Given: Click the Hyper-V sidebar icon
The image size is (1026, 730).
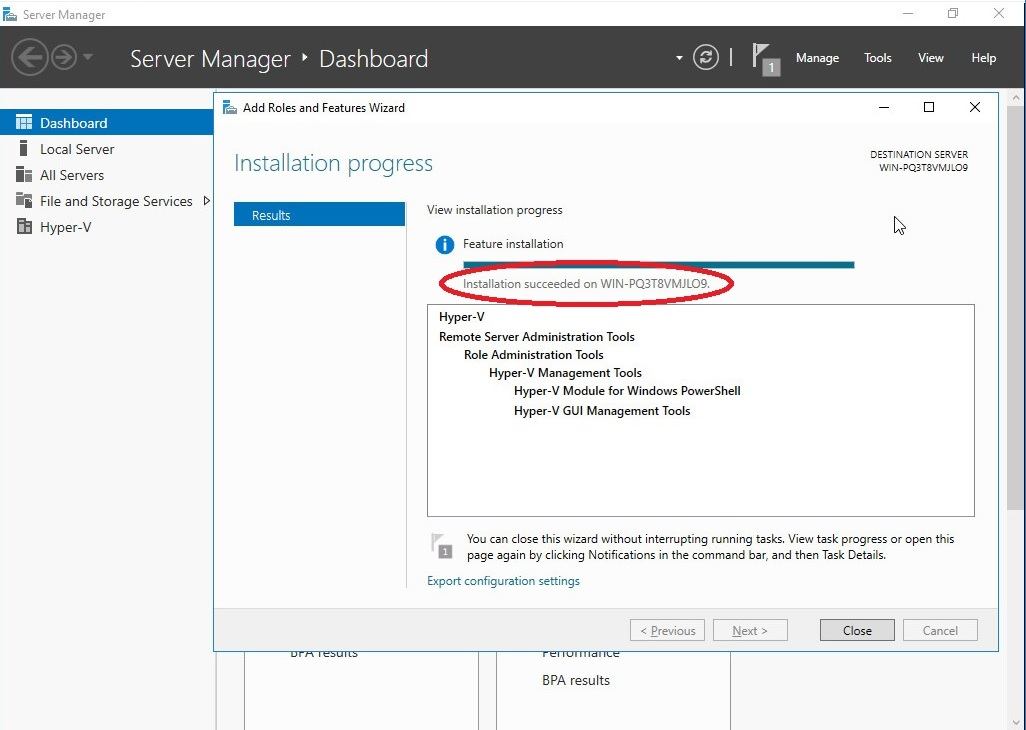Looking at the screenshot, I should pyautogui.click(x=24, y=226).
